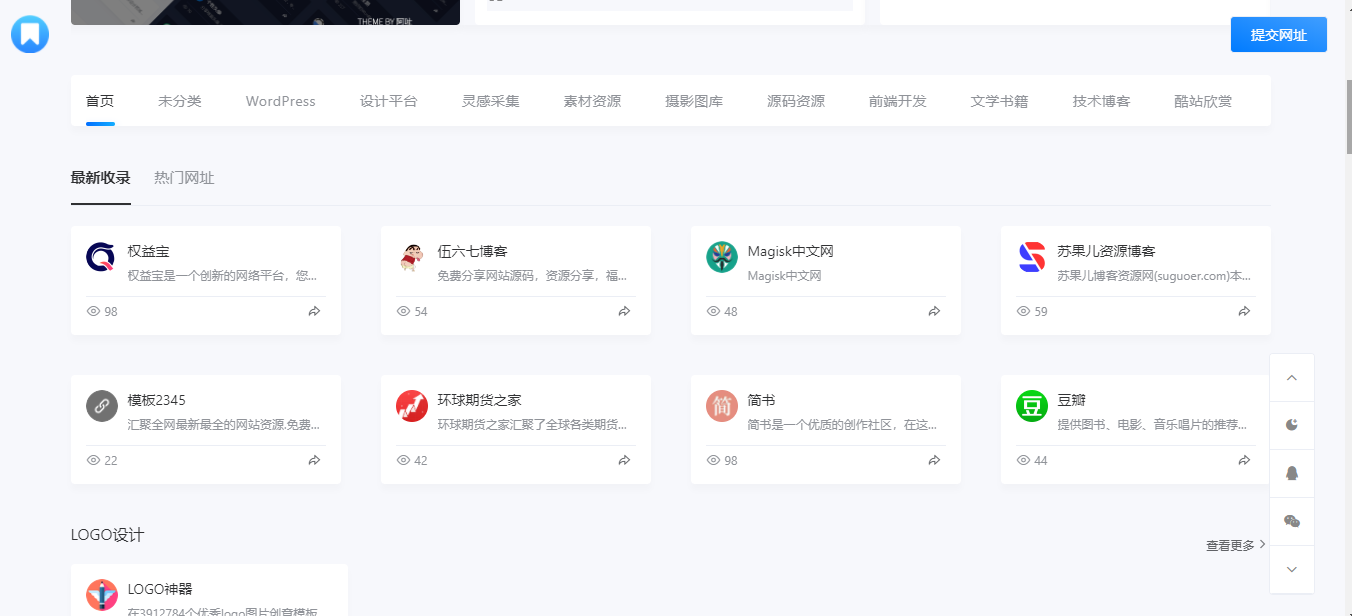Open the 摄影图库 category tab

694,101
